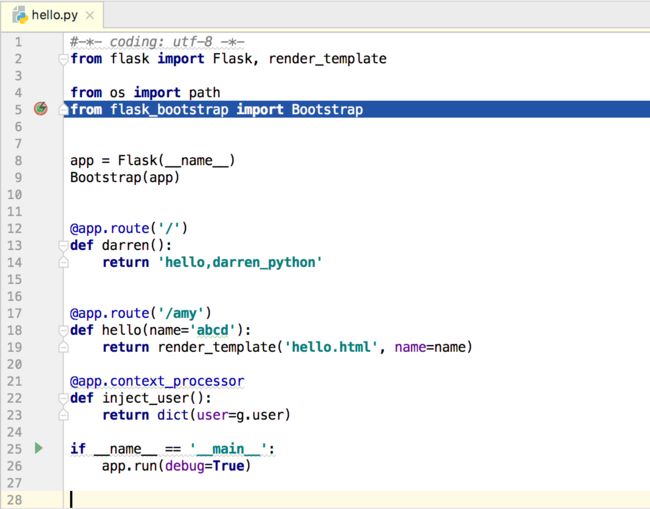Click Bootstrap(app) on line 9
This screenshot has height=509, width=650.
(x=125, y=177)
